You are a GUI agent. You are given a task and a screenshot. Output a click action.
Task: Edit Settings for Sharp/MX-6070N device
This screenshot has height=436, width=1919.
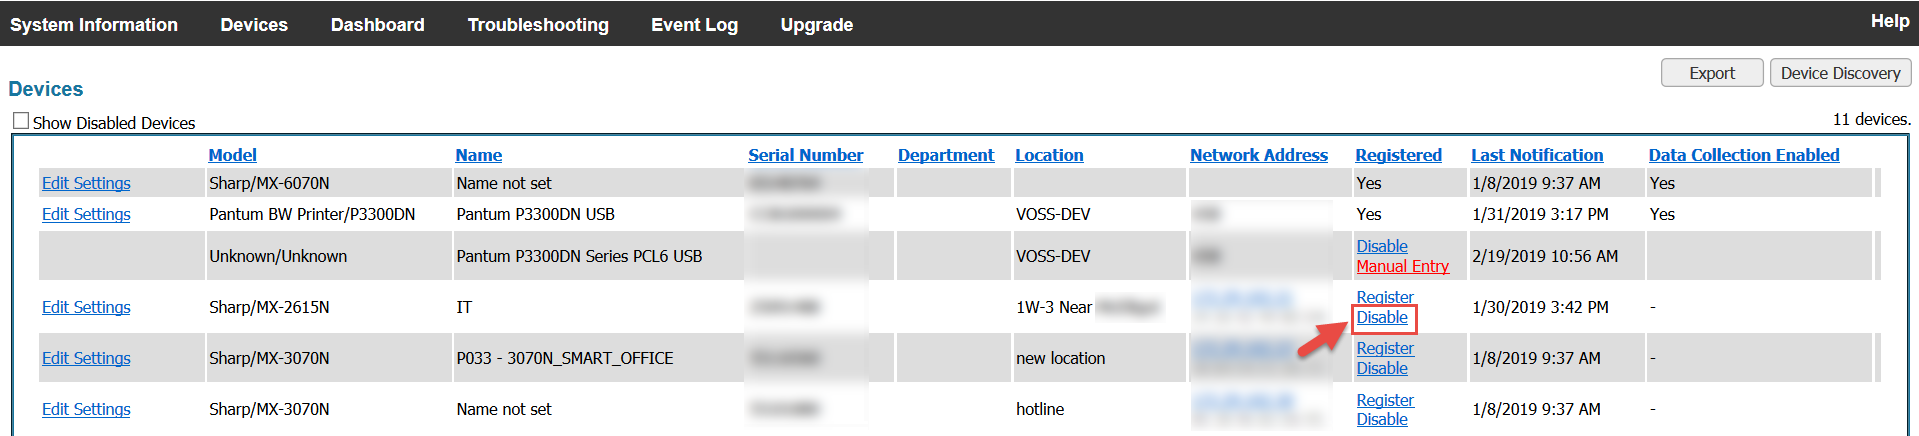pyautogui.click(x=86, y=183)
